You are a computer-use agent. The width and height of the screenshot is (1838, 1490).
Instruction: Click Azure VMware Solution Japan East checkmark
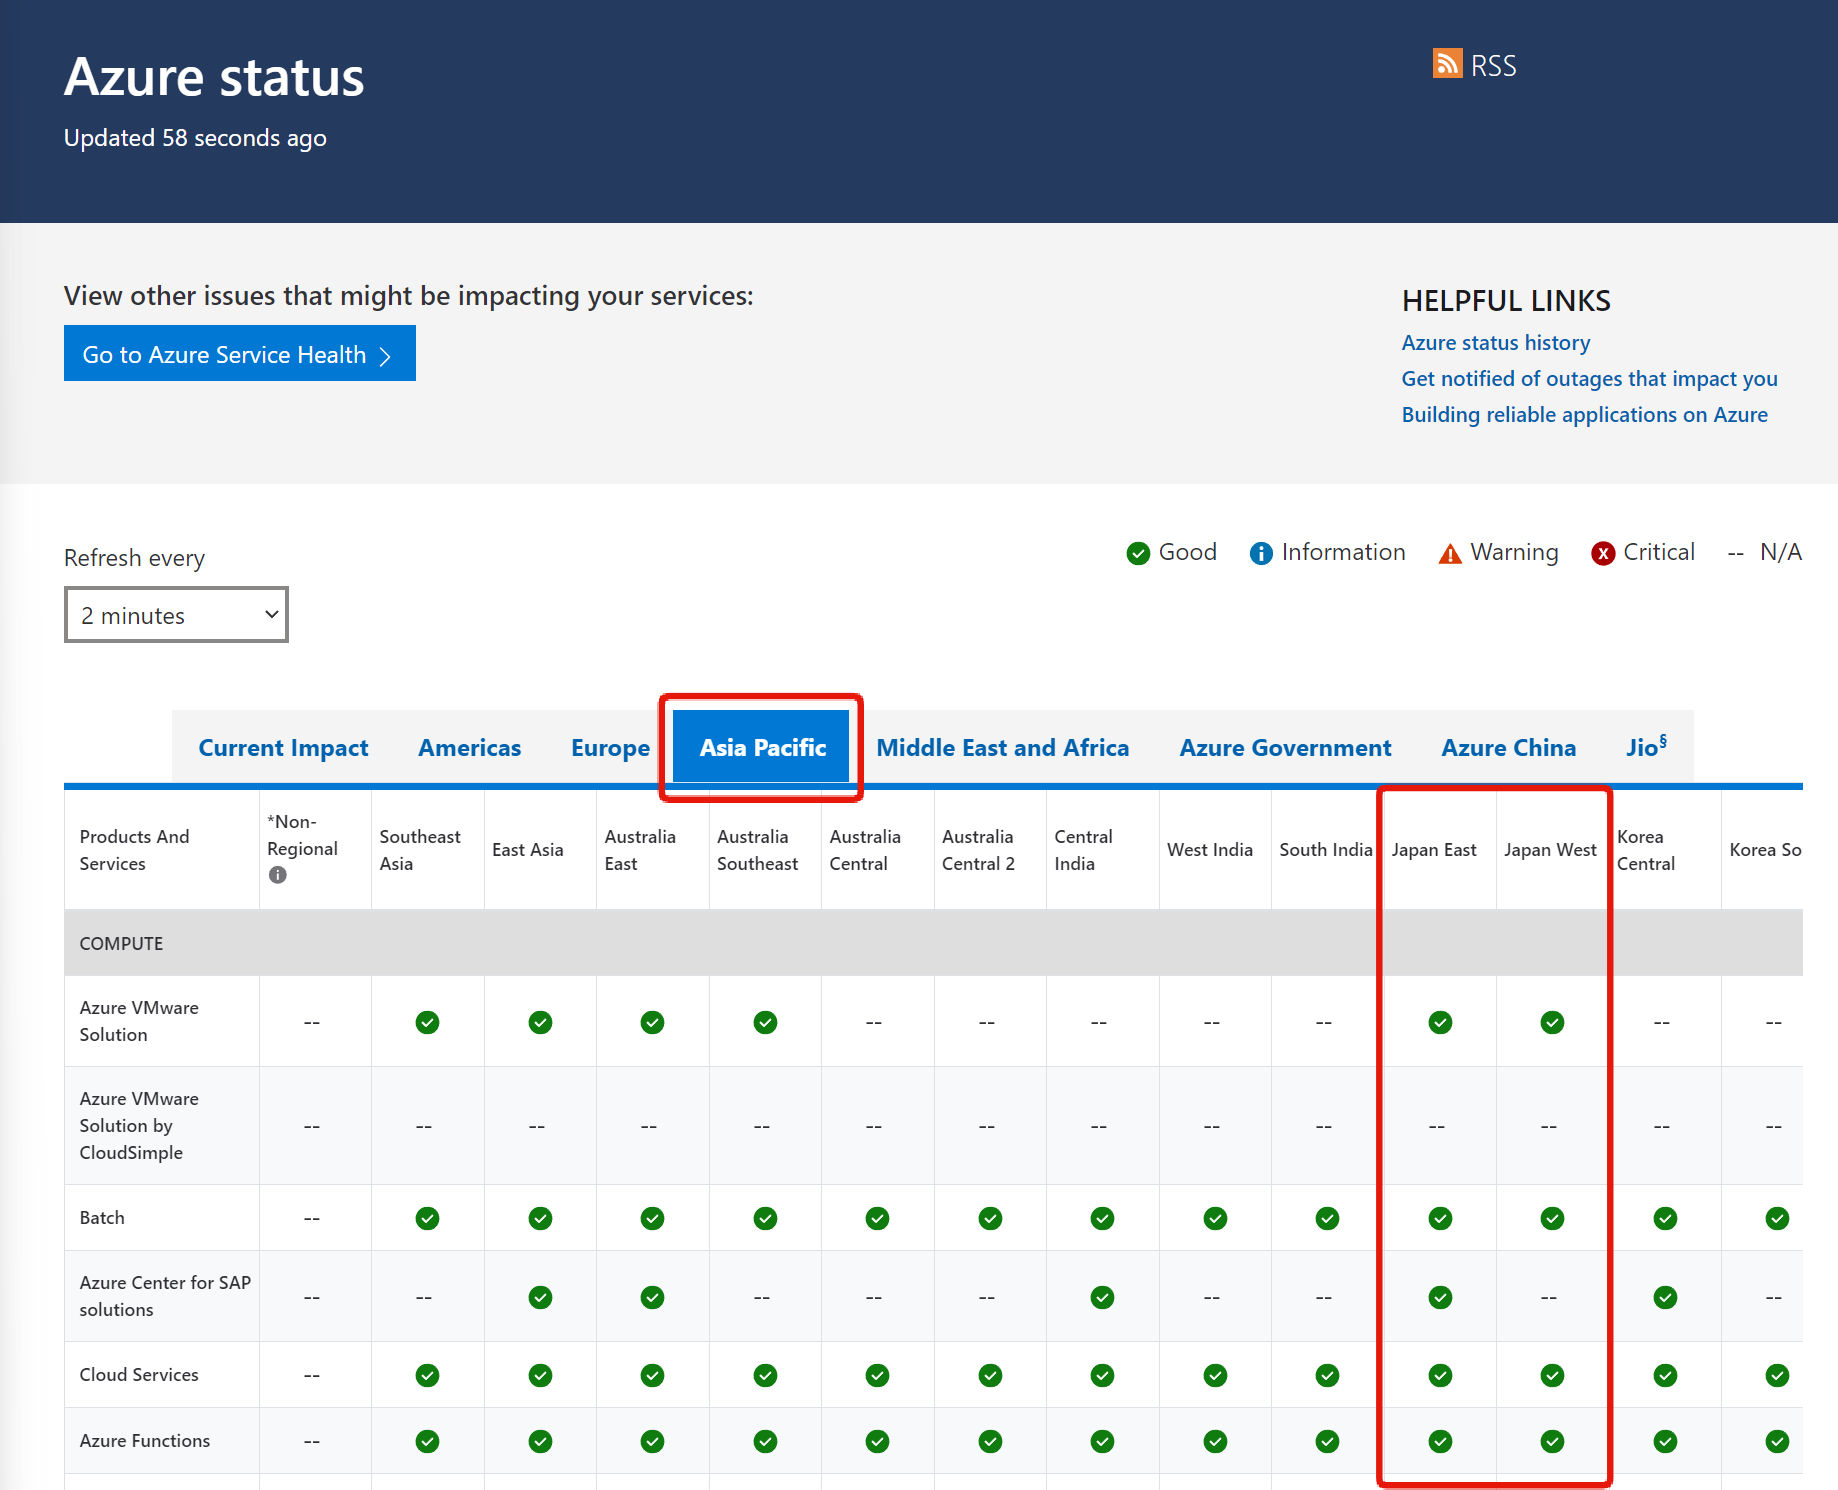[x=1440, y=1022]
